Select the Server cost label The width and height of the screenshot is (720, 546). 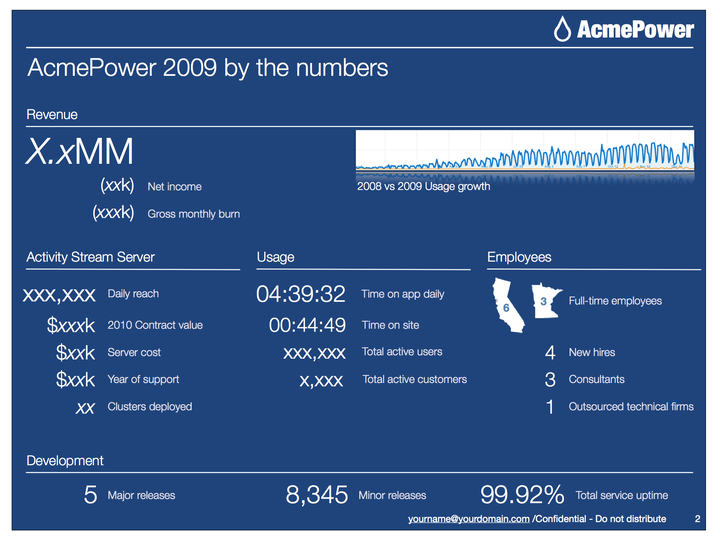point(134,352)
